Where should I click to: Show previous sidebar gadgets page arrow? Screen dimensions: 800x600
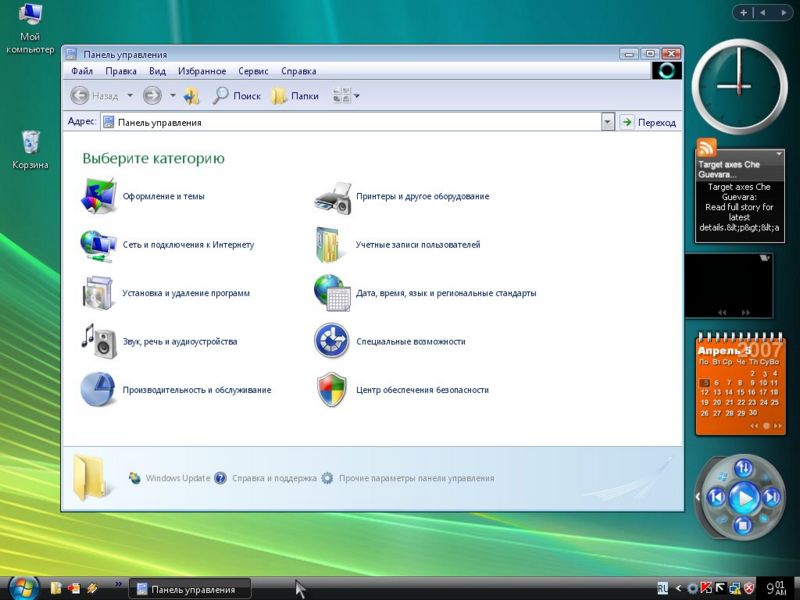point(763,13)
